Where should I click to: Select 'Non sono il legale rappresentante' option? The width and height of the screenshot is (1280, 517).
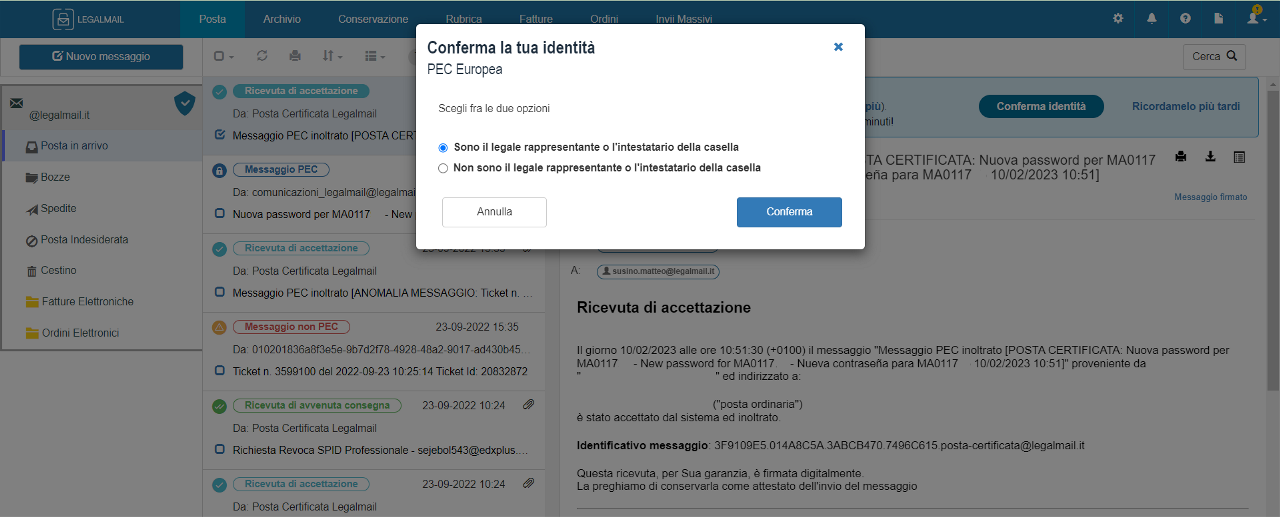443,168
